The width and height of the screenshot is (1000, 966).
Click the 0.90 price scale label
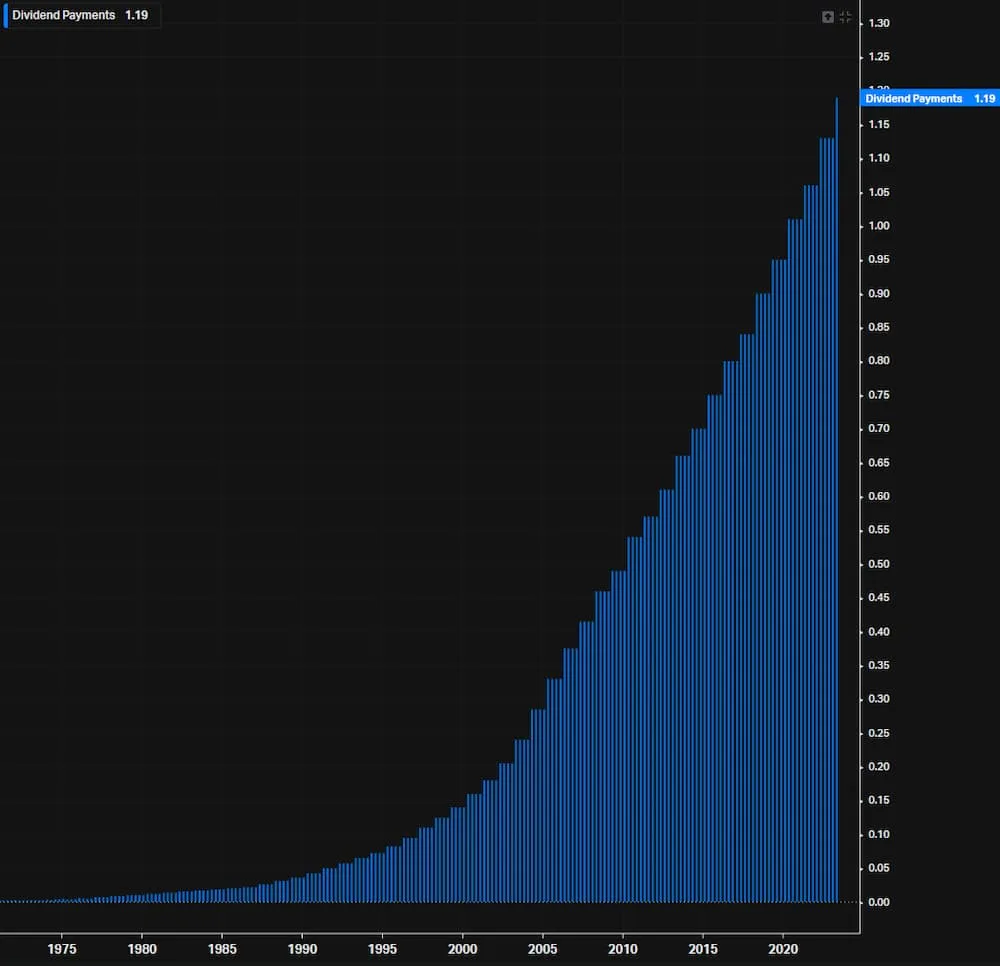[x=879, y=293]
